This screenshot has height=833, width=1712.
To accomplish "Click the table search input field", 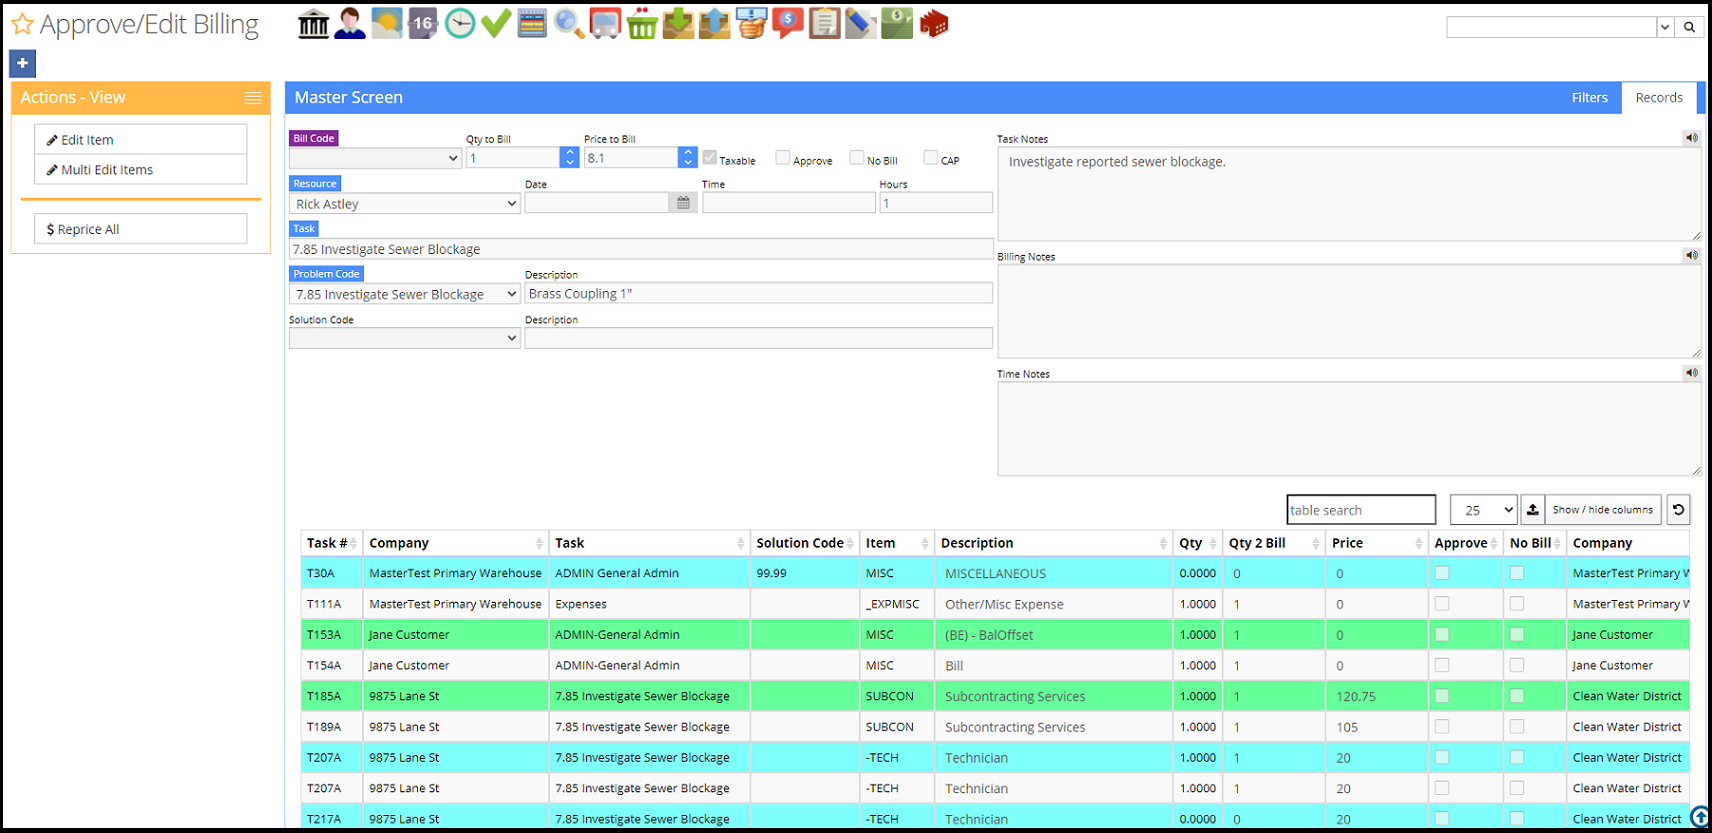I will (1360, 510).
